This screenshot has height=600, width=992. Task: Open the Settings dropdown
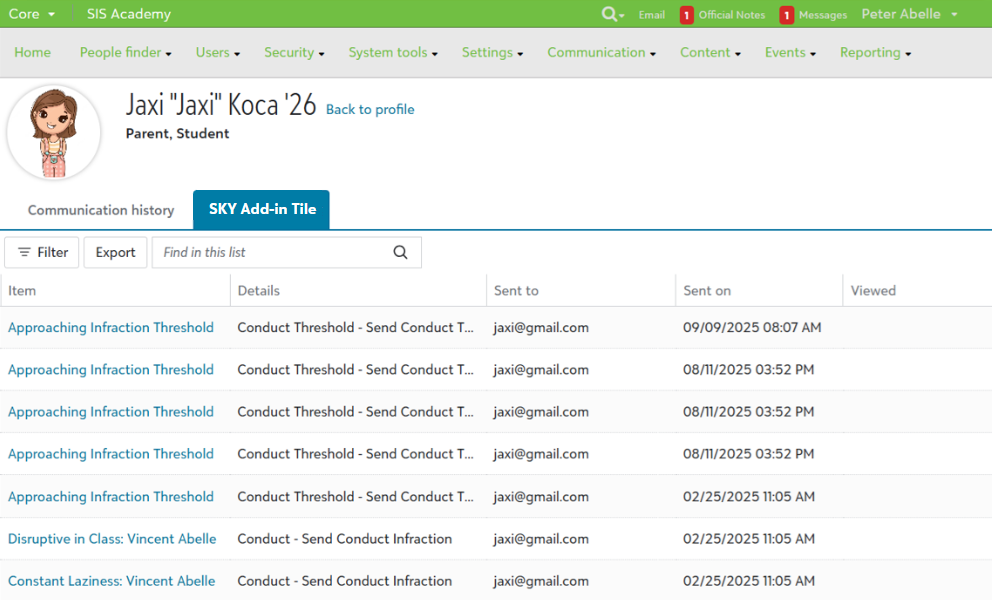point(487,52)
